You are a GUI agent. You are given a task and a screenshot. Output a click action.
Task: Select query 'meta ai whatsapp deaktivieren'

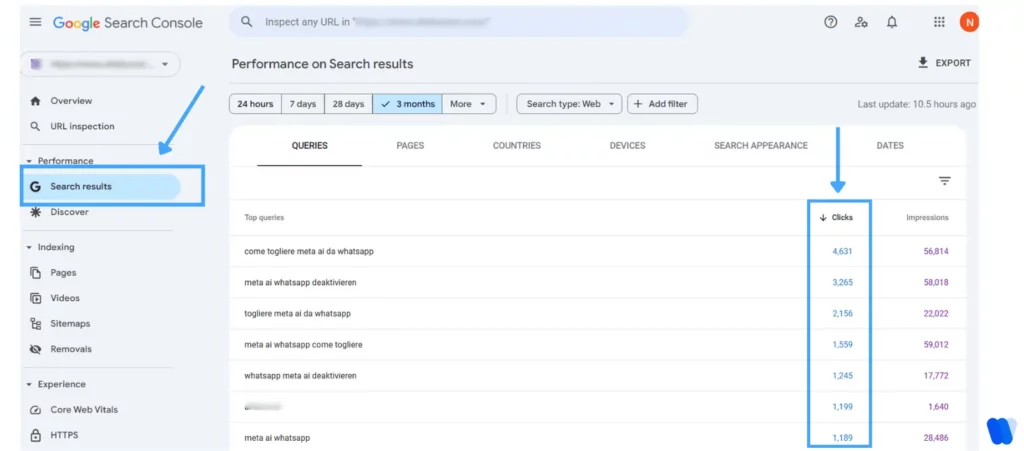(x=300, y=283)
